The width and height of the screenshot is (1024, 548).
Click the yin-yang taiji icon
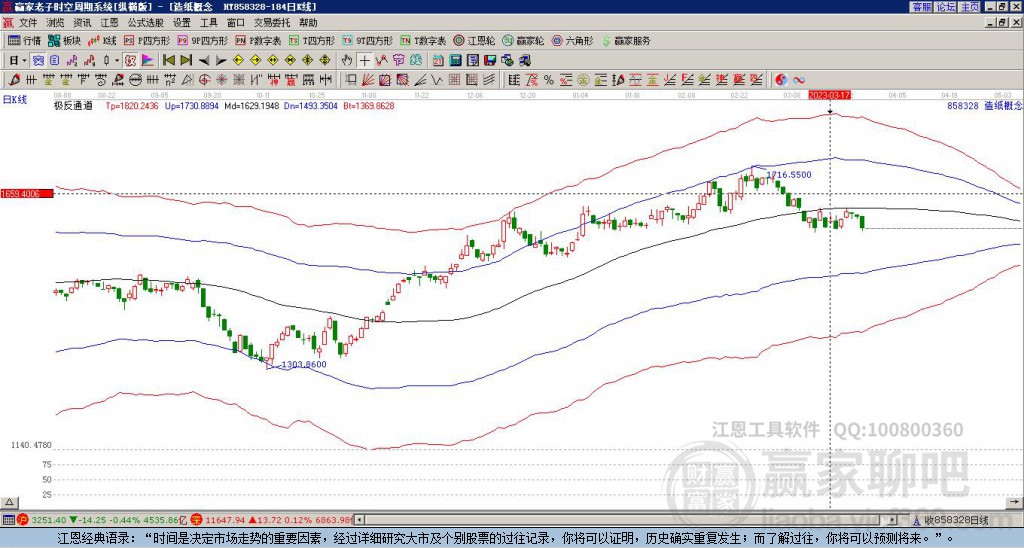coord(781,80)
